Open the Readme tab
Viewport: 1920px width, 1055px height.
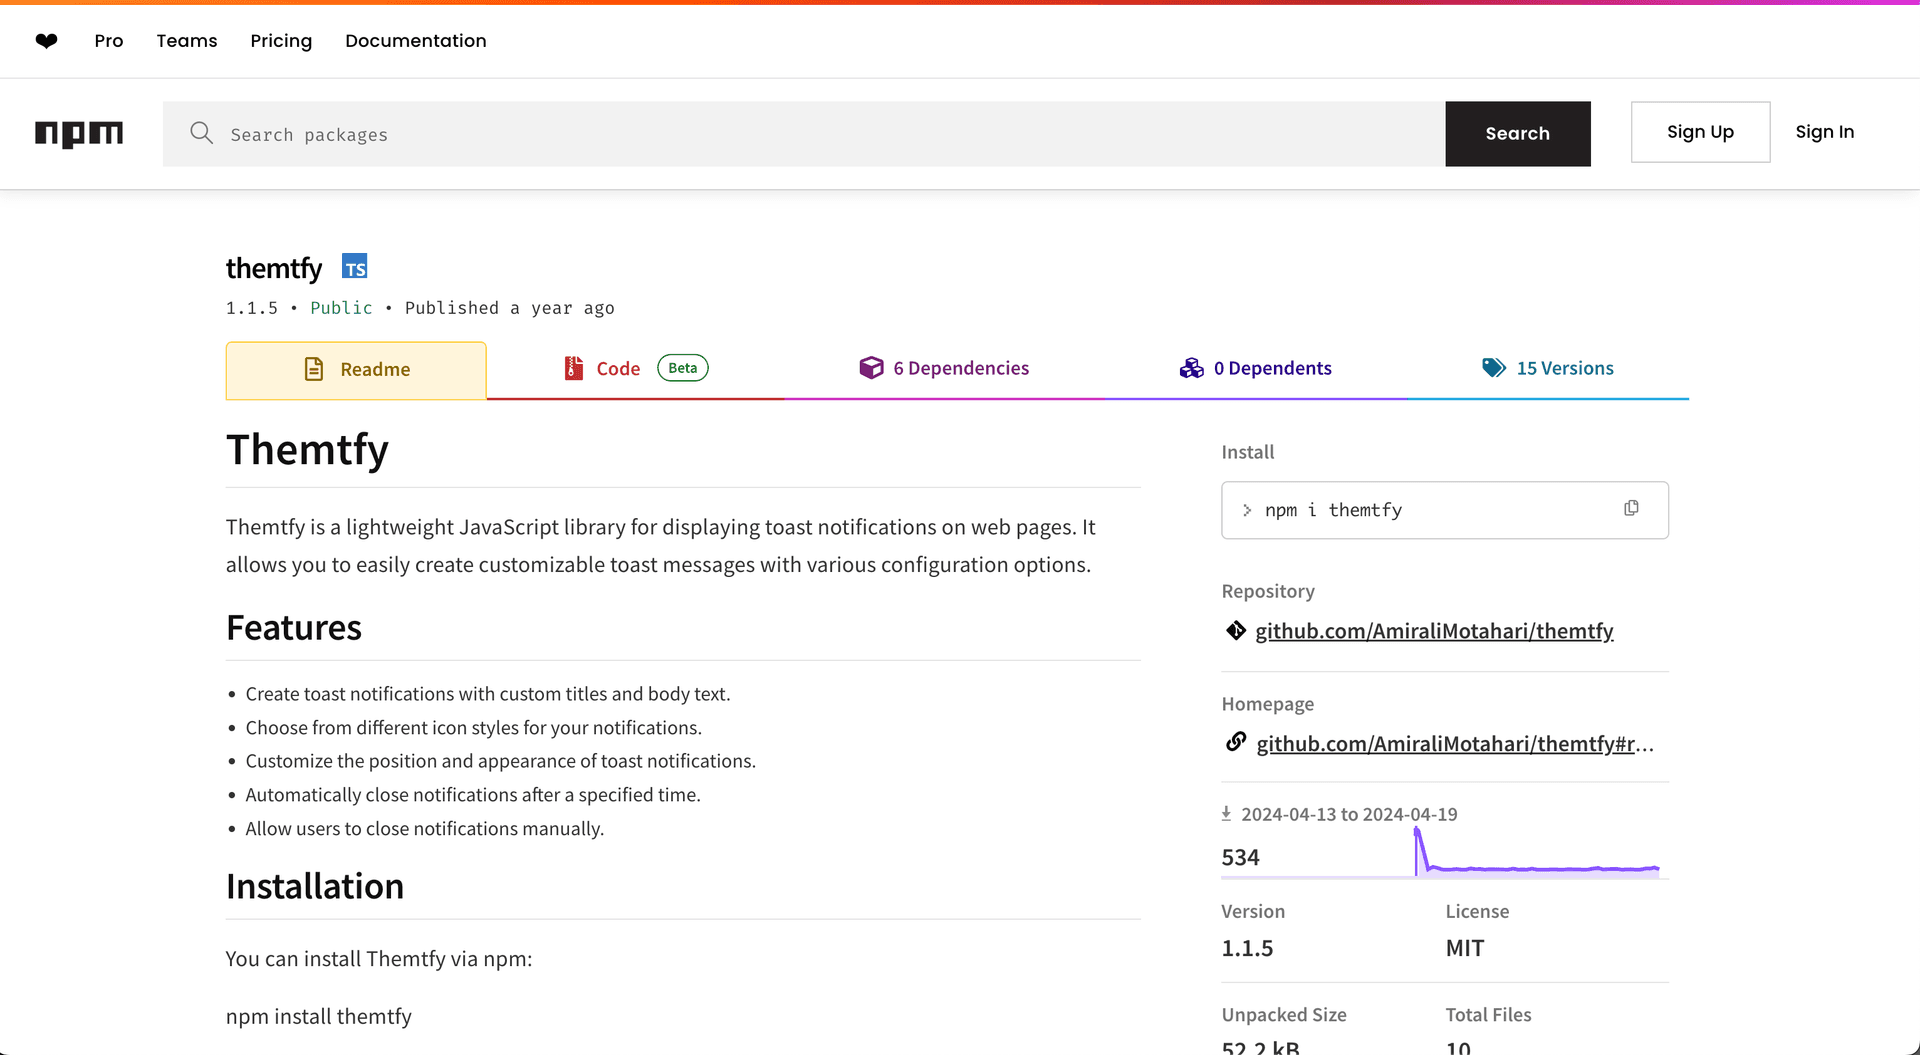tap(356, 370)
